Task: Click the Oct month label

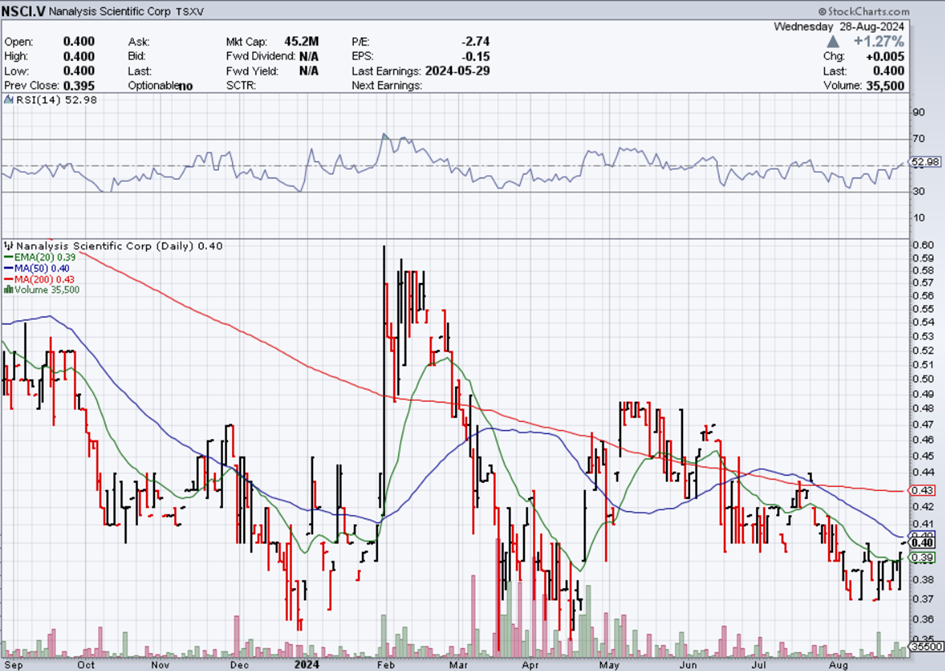Action: 86,665
